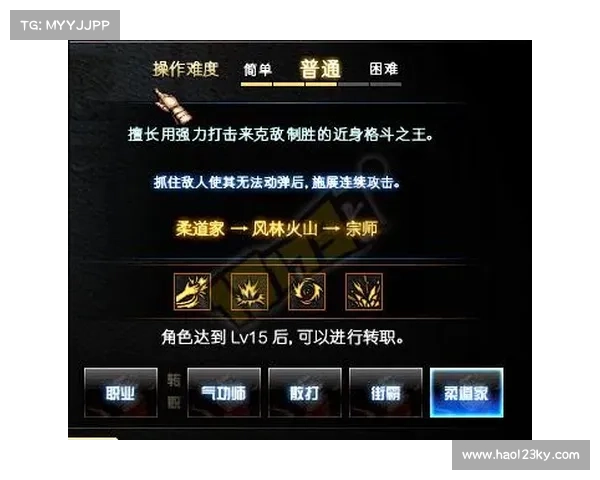Select the swirling vortex skill icon
This screenshot has width=600, height=480.
307,292
